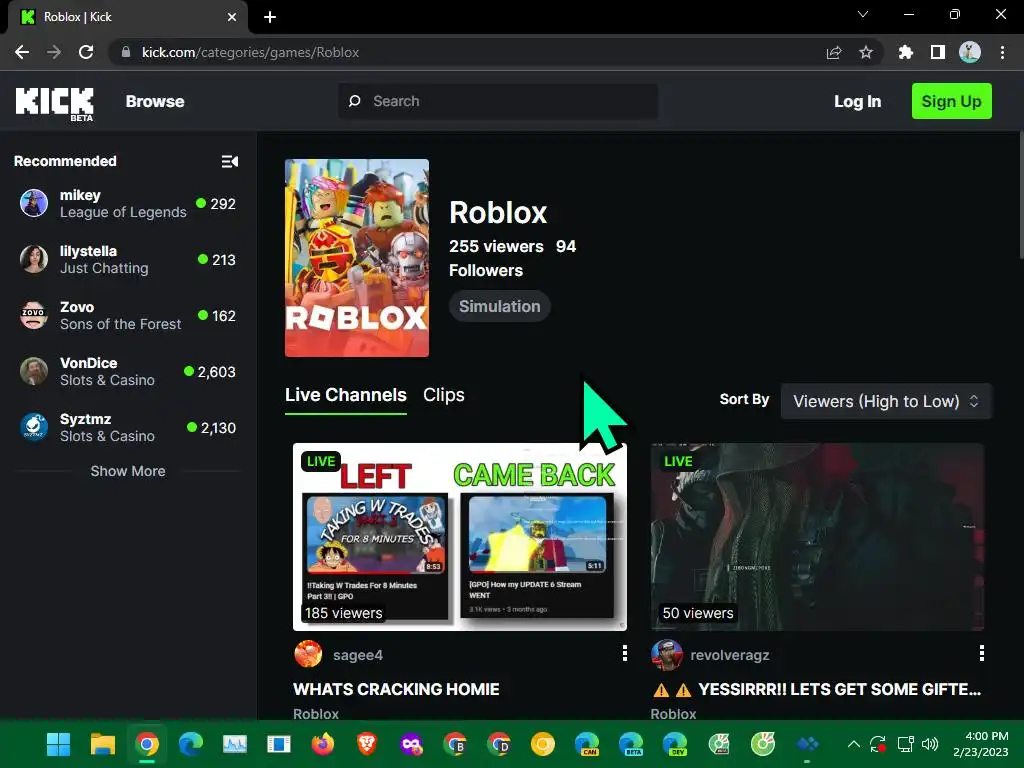1024x768 pixels.
Task: Open revolveragz channel name link
Action: coord(729,655)
